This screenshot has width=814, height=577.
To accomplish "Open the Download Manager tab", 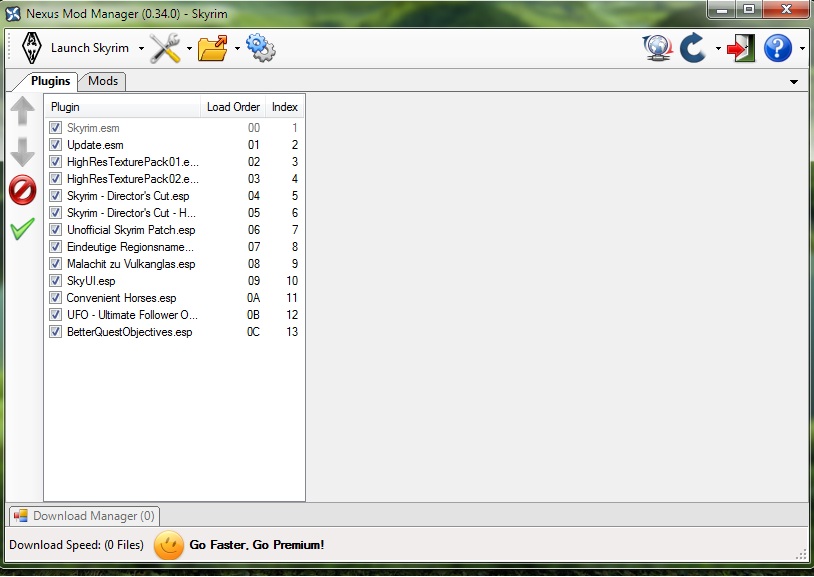I will point(84,516).
